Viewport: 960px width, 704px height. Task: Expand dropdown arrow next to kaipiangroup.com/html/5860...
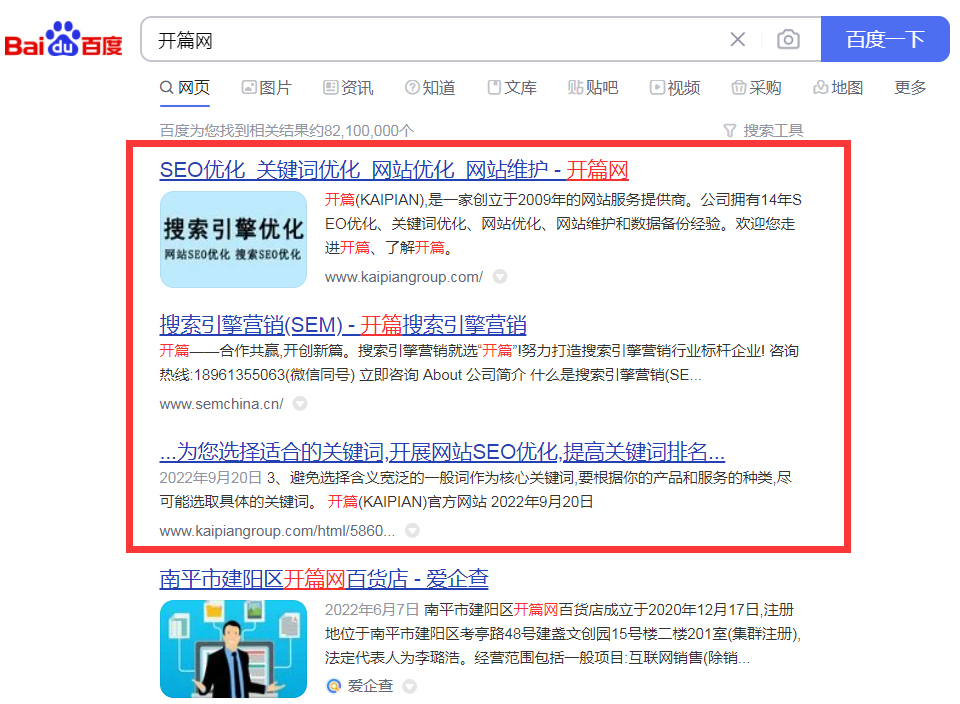pyautogui.click(x=412, y=530)
